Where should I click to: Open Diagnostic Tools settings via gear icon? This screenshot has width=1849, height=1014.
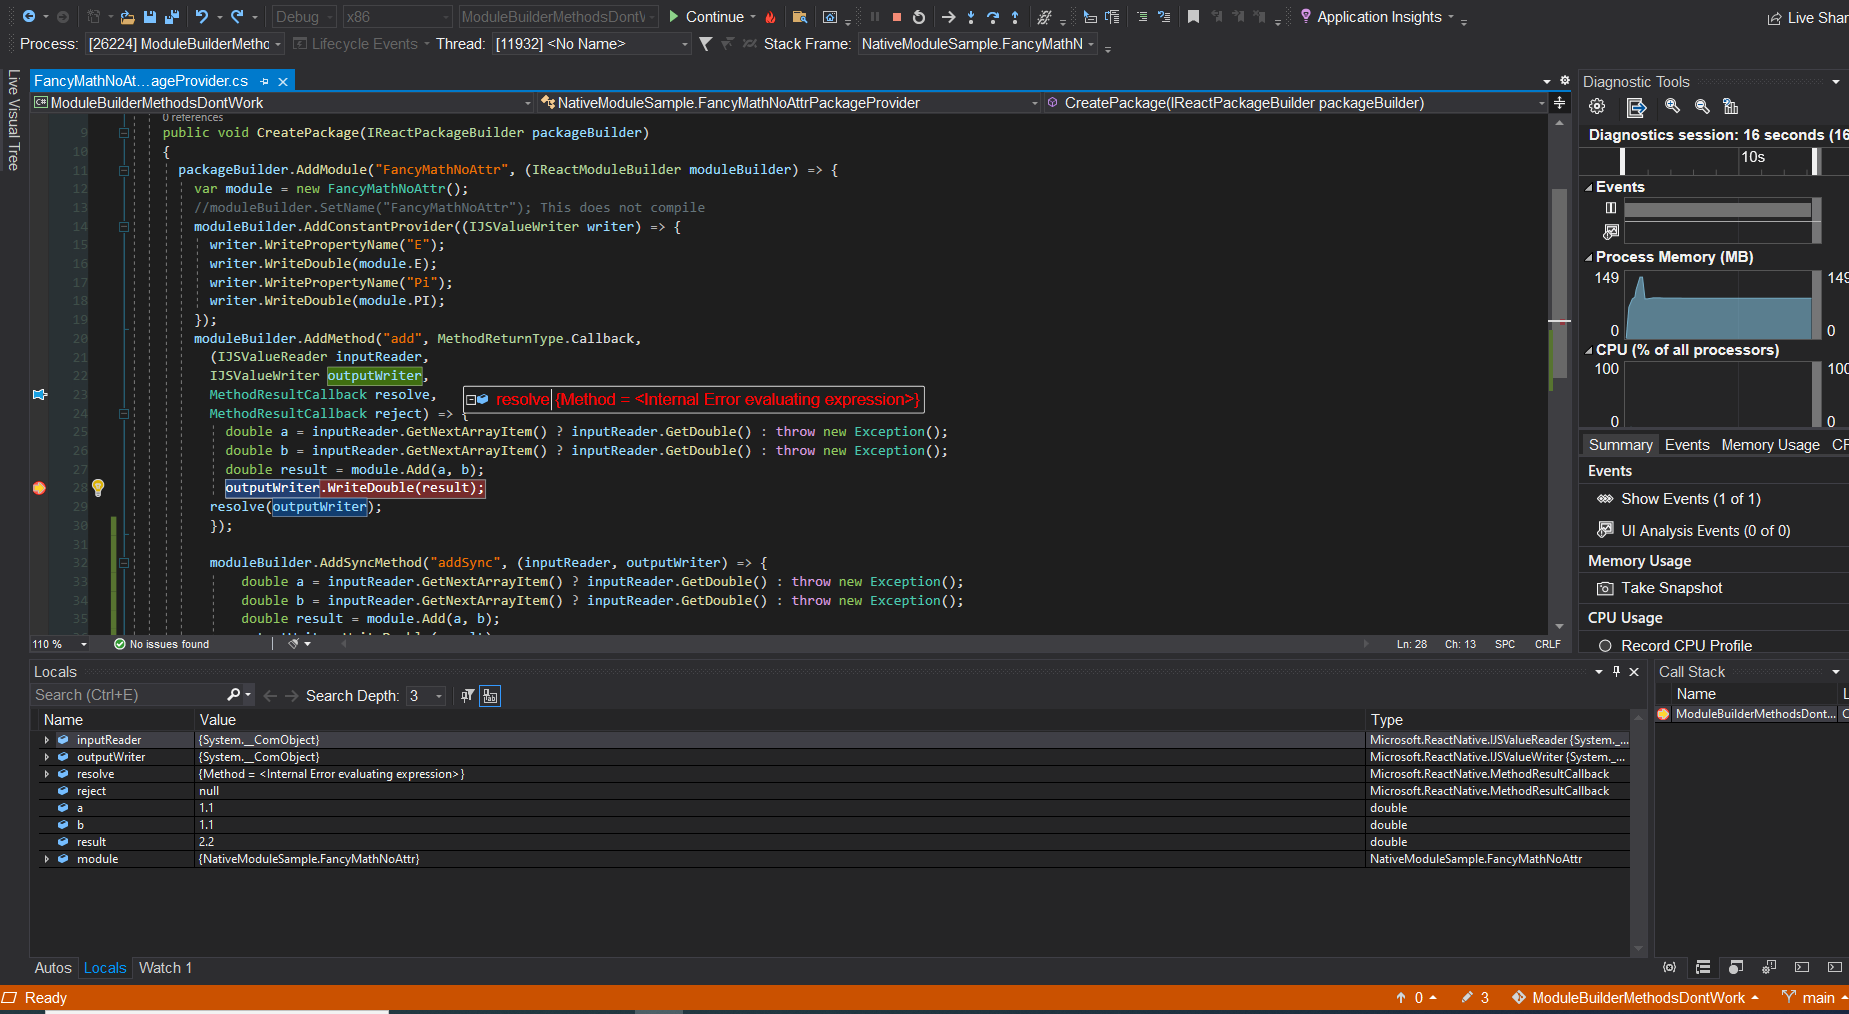1597,107
